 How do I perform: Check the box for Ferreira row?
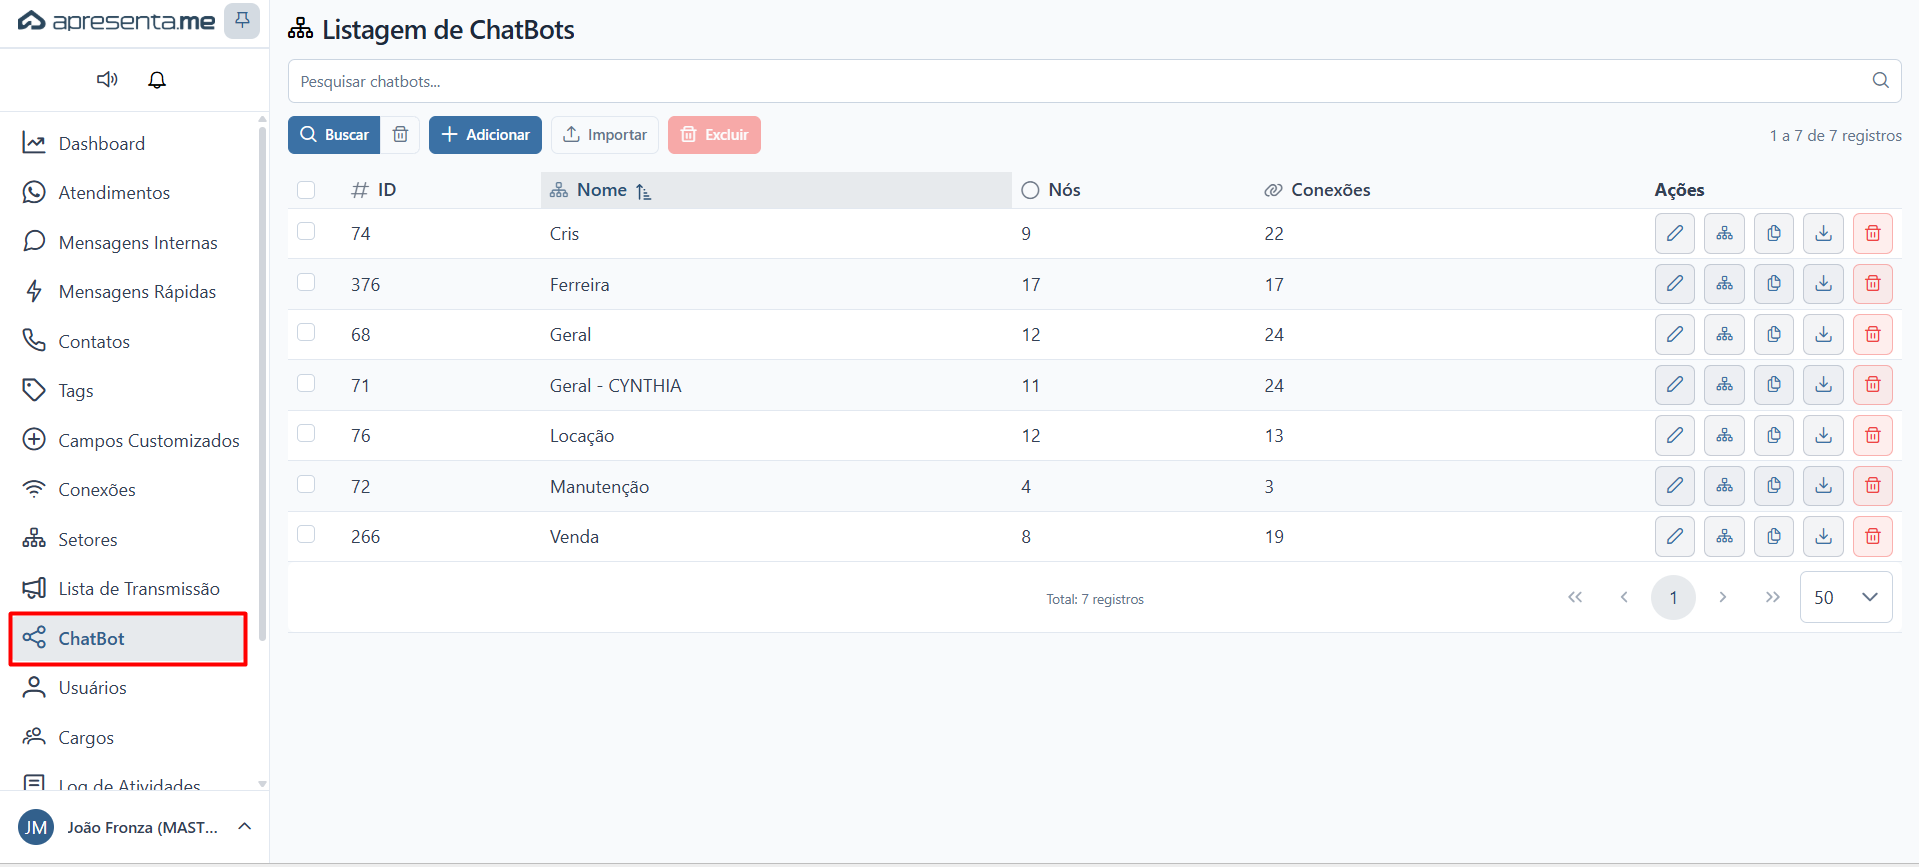(x=306, y=282)
